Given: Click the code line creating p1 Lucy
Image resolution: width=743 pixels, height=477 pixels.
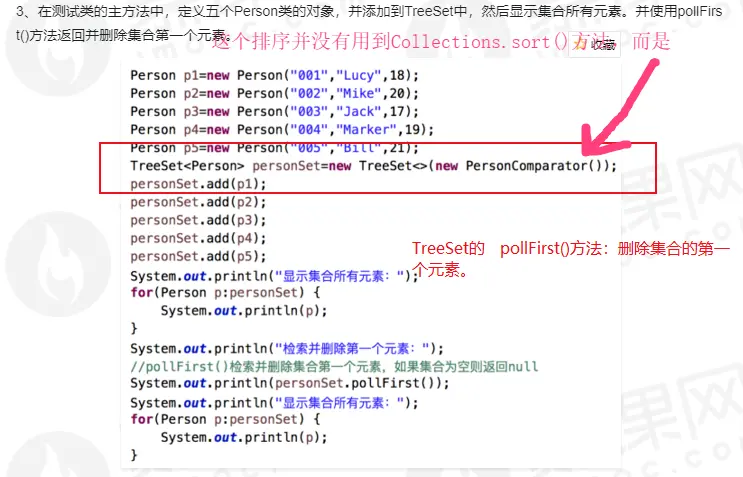Looking at the screenshot, I should 274,75.
